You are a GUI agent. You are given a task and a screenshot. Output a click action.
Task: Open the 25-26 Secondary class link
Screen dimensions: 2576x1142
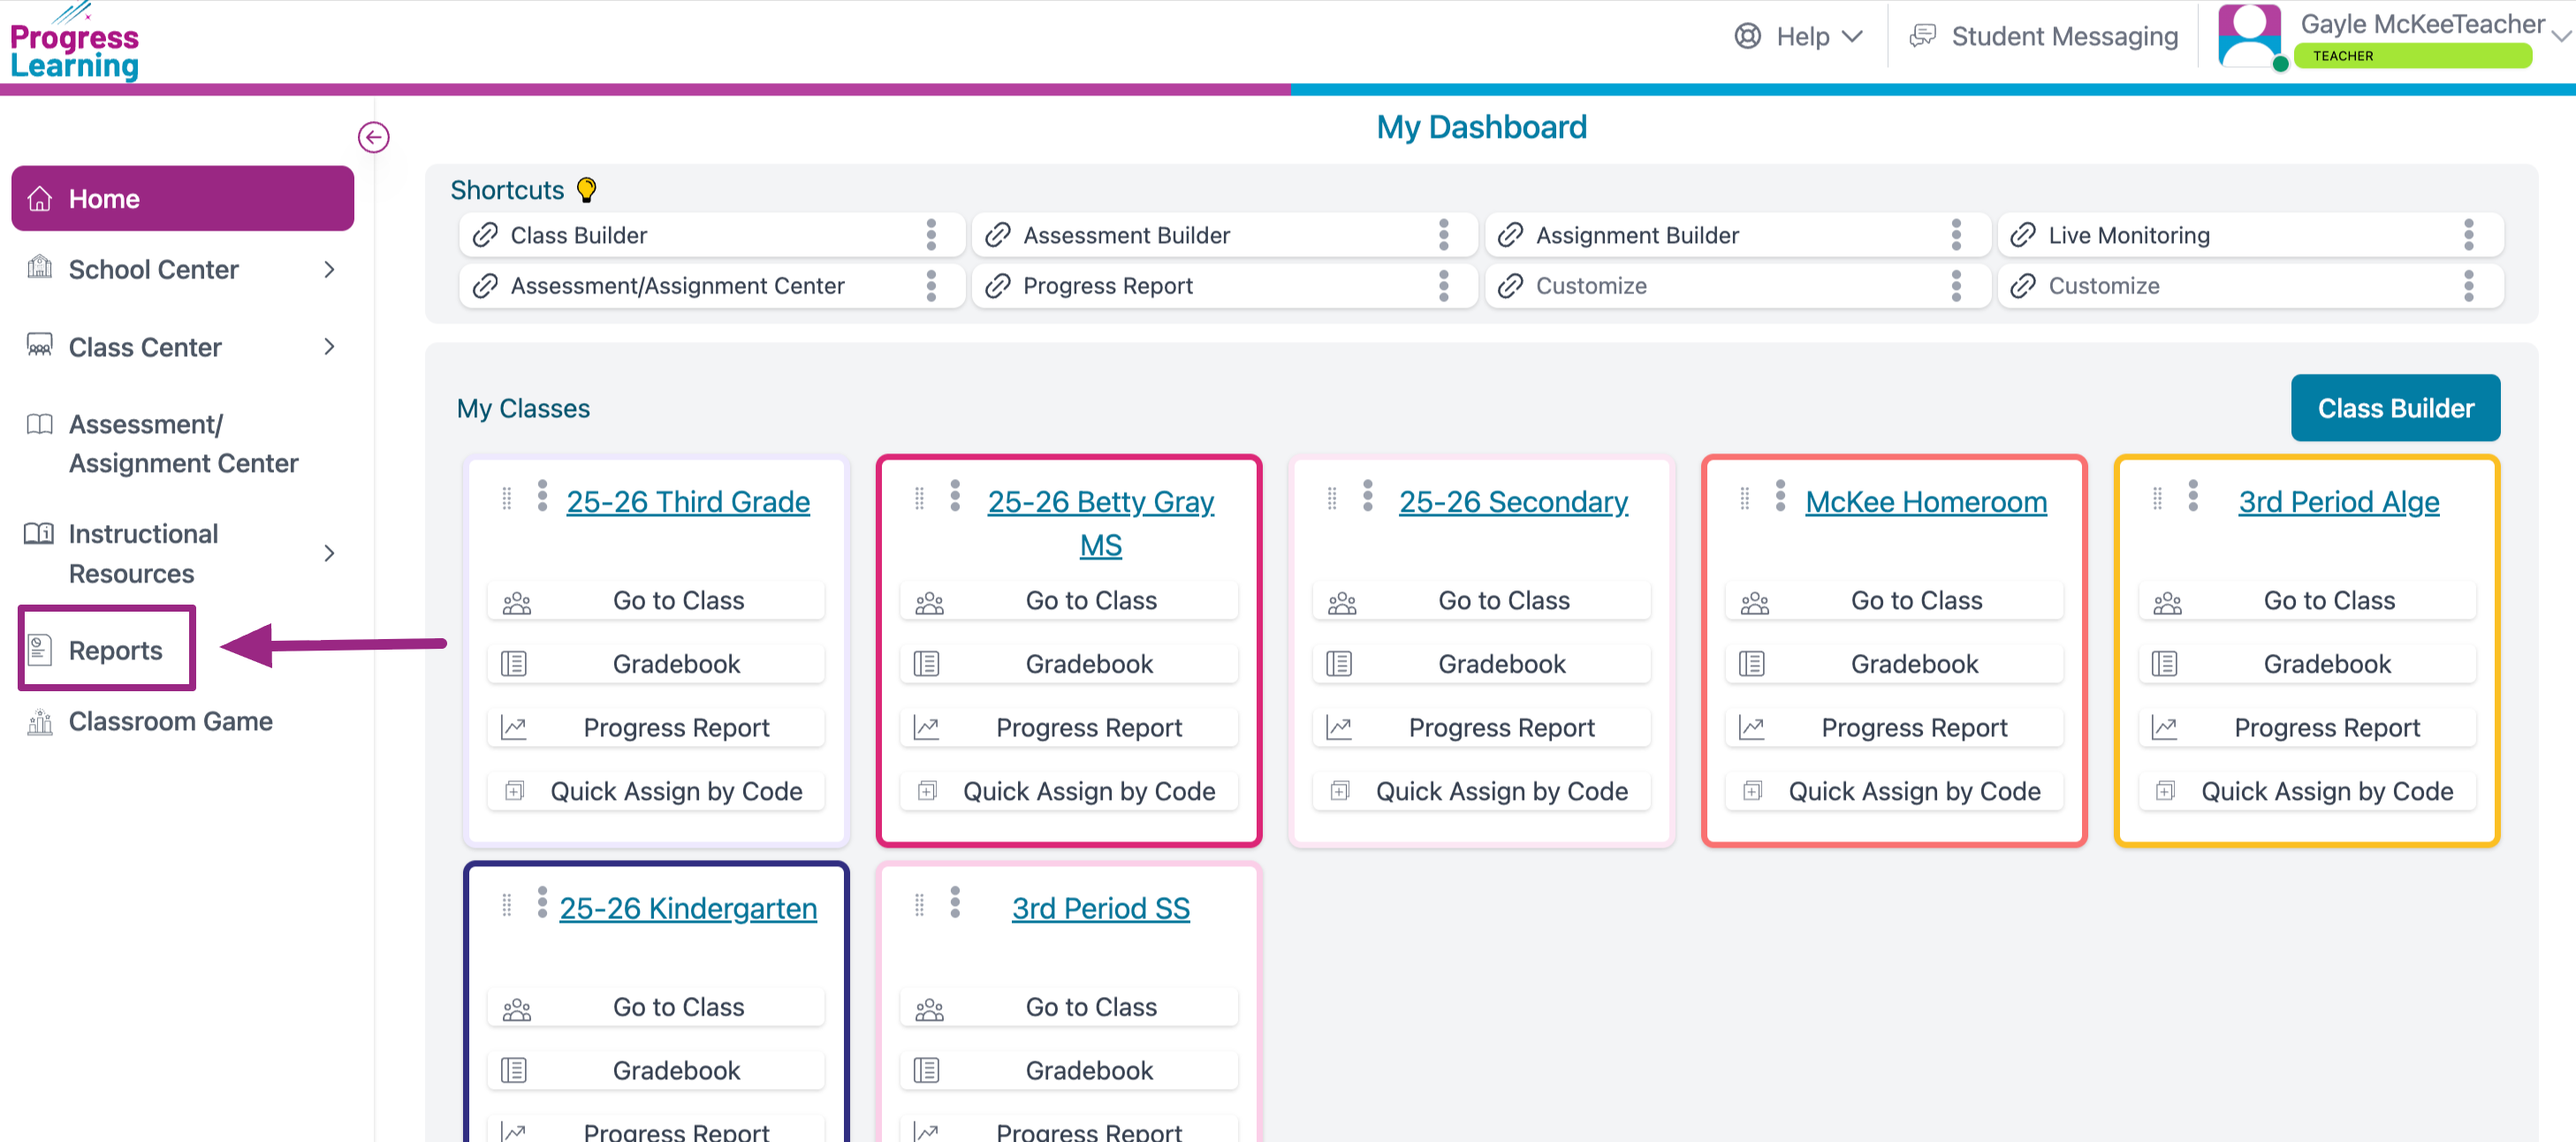[x=1513, y=502]
